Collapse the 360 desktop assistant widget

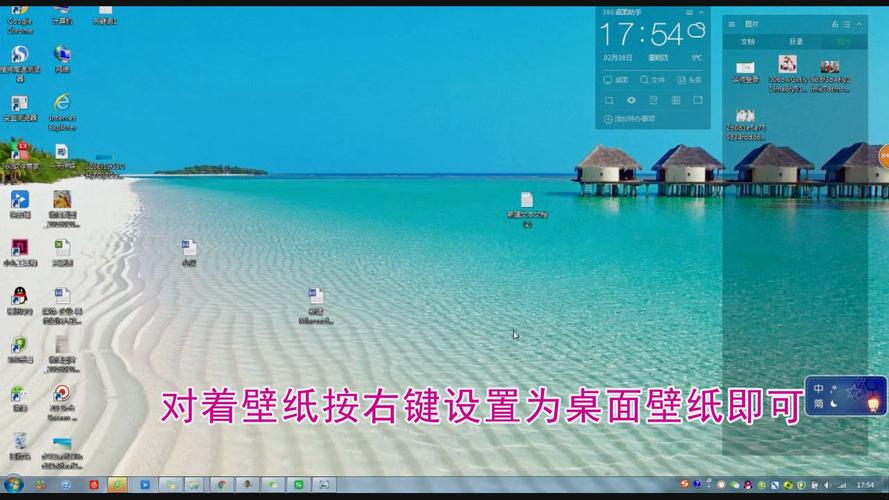pos(701,12)
